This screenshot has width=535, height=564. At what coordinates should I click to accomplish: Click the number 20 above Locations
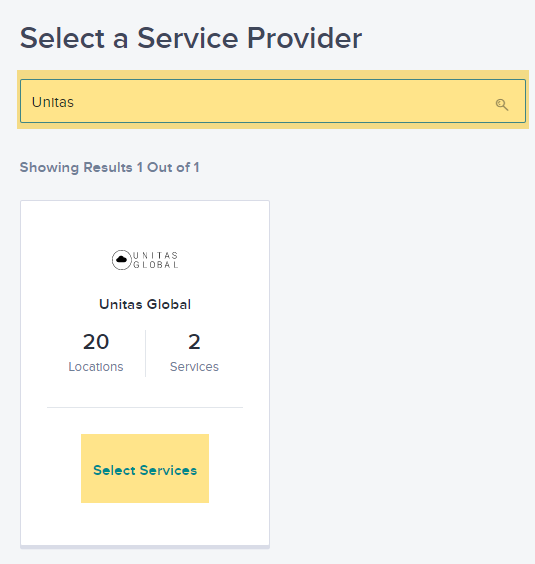pyautogui.click(x=96, y=342)
